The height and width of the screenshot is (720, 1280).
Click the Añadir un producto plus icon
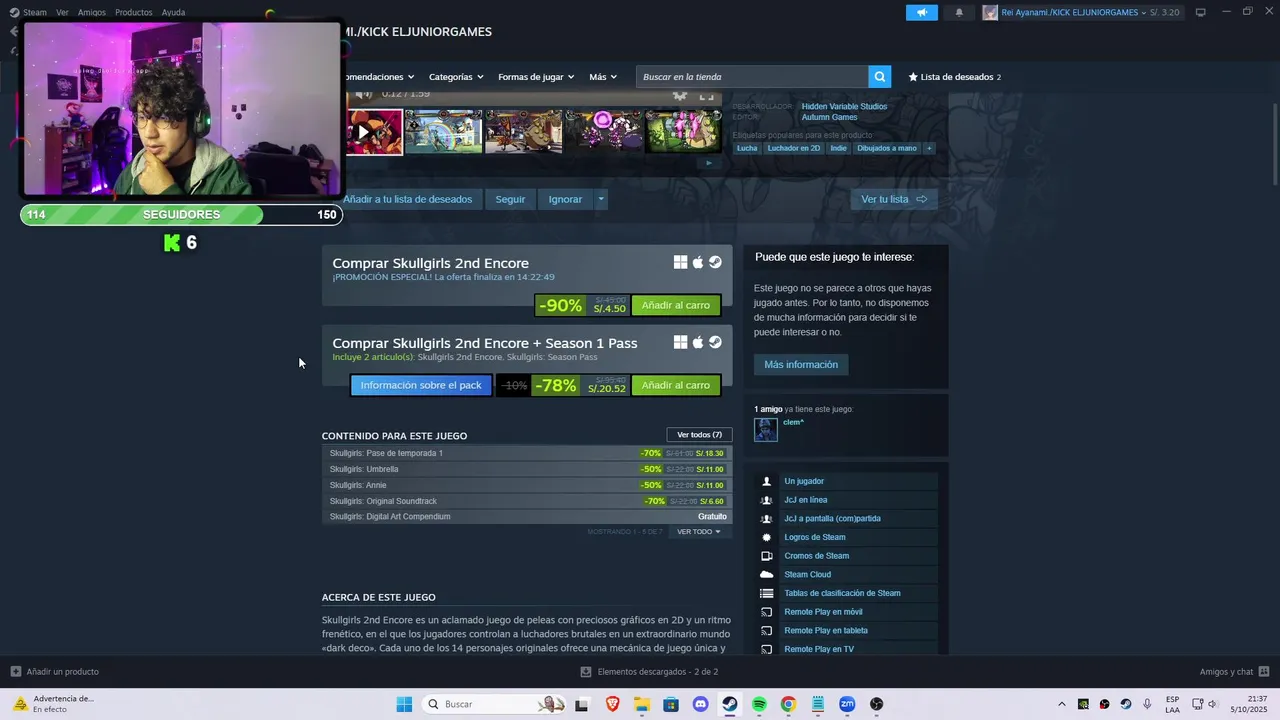(x=15, y=671)
